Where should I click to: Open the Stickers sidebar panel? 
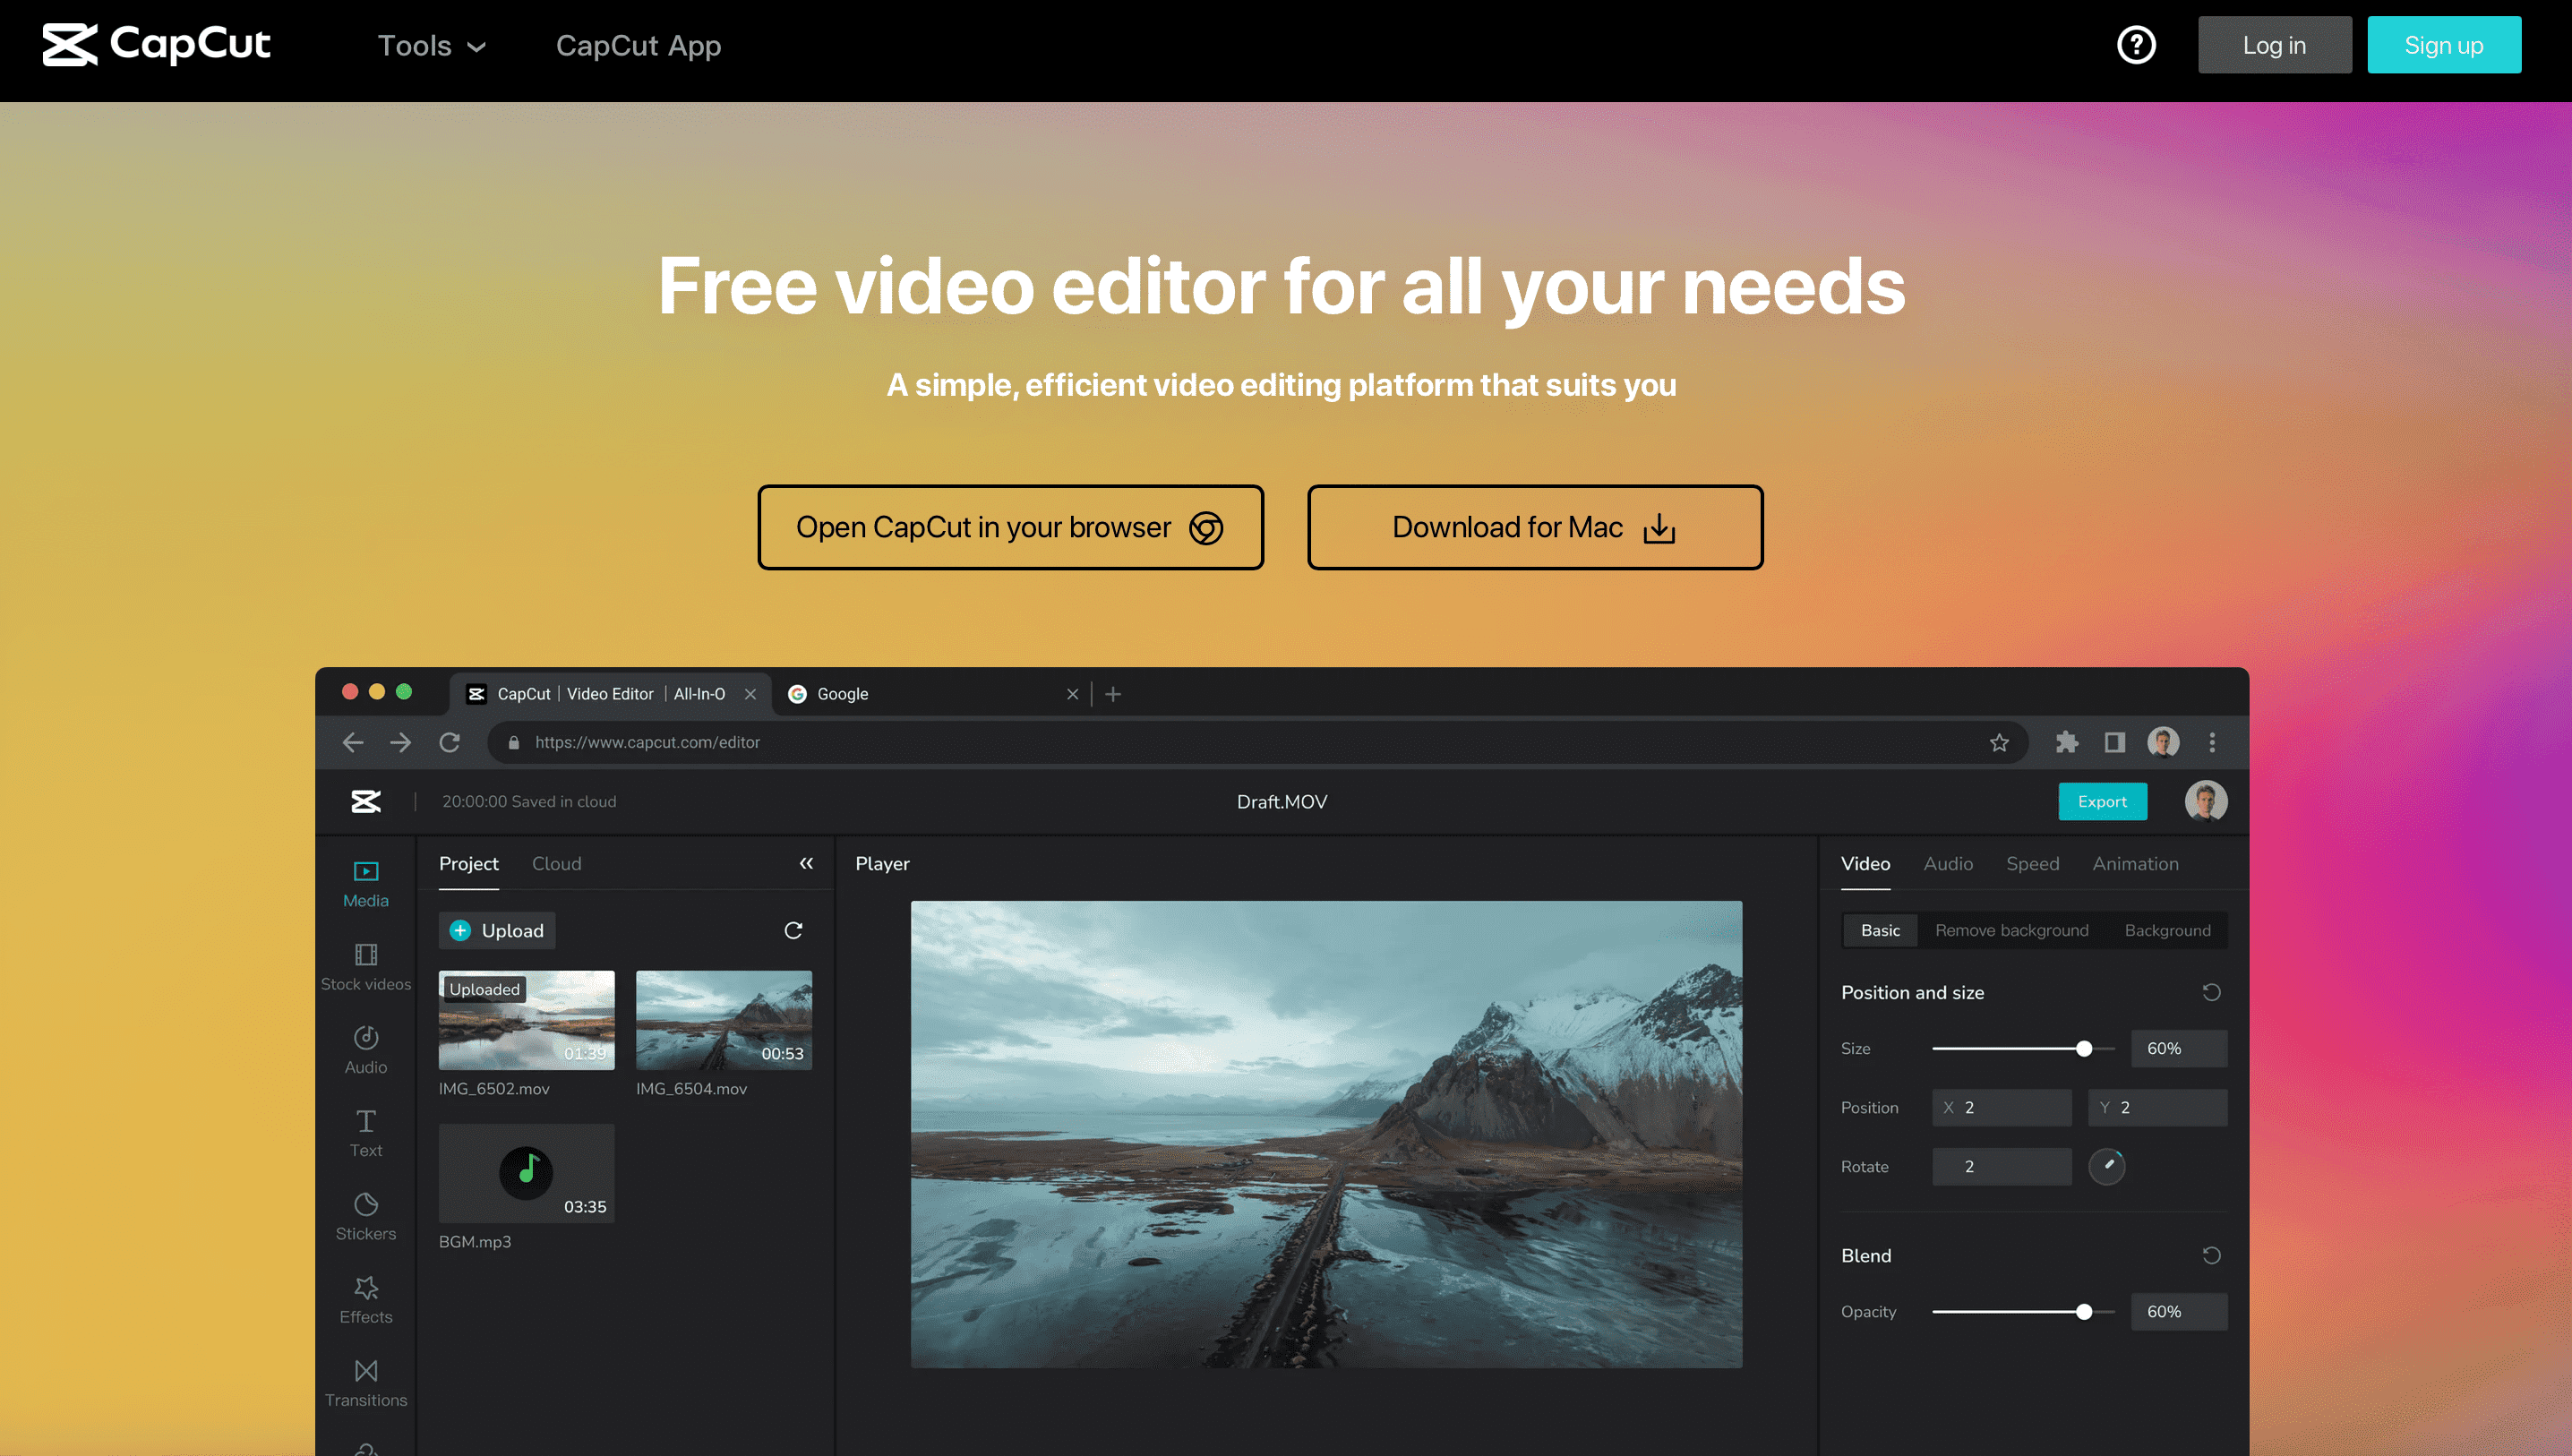[366, 1216]
